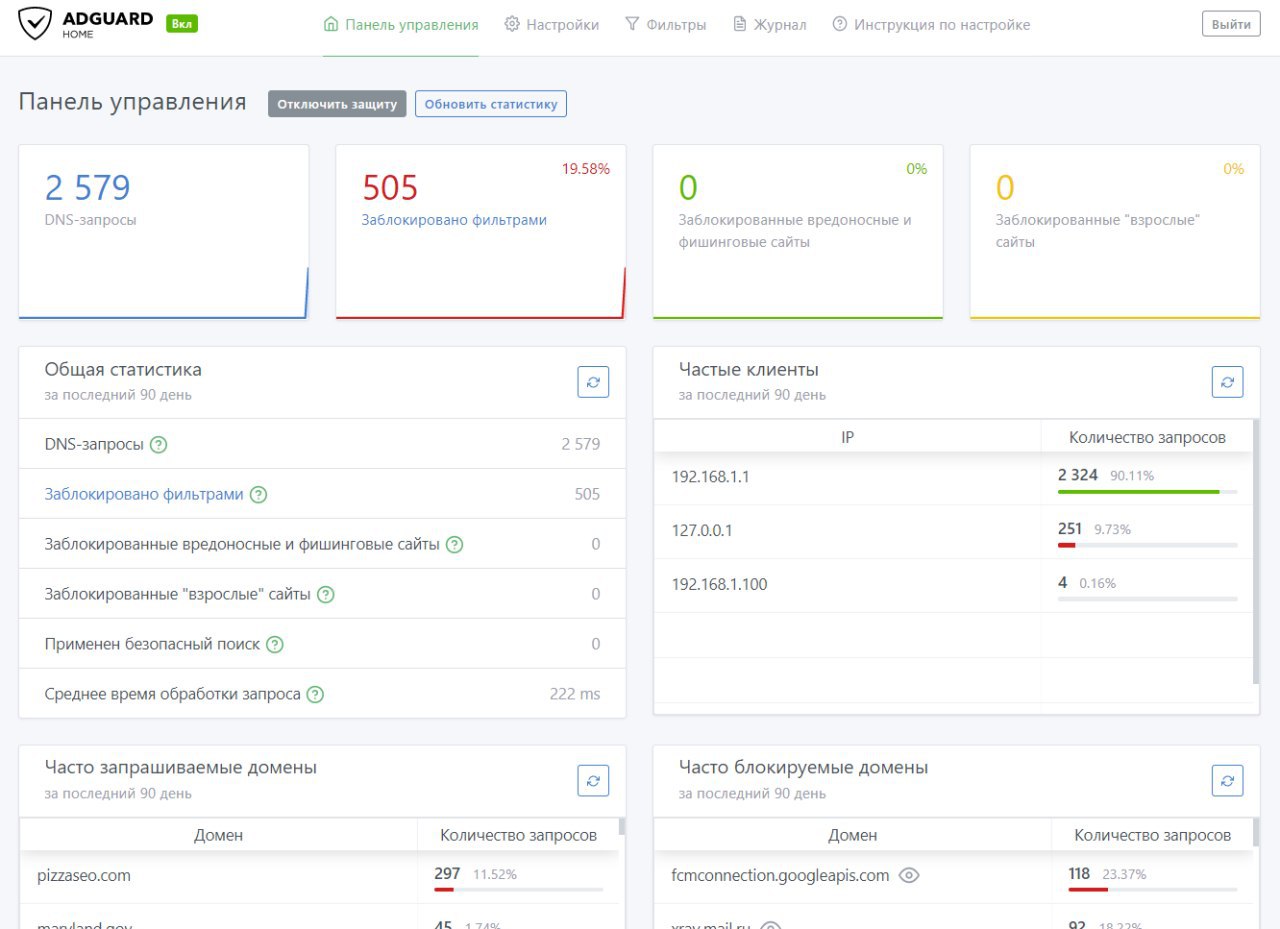This screenshot has height=929, width=1280.
Task: Click the Выйти logout button
Action: click(1231, 24)
